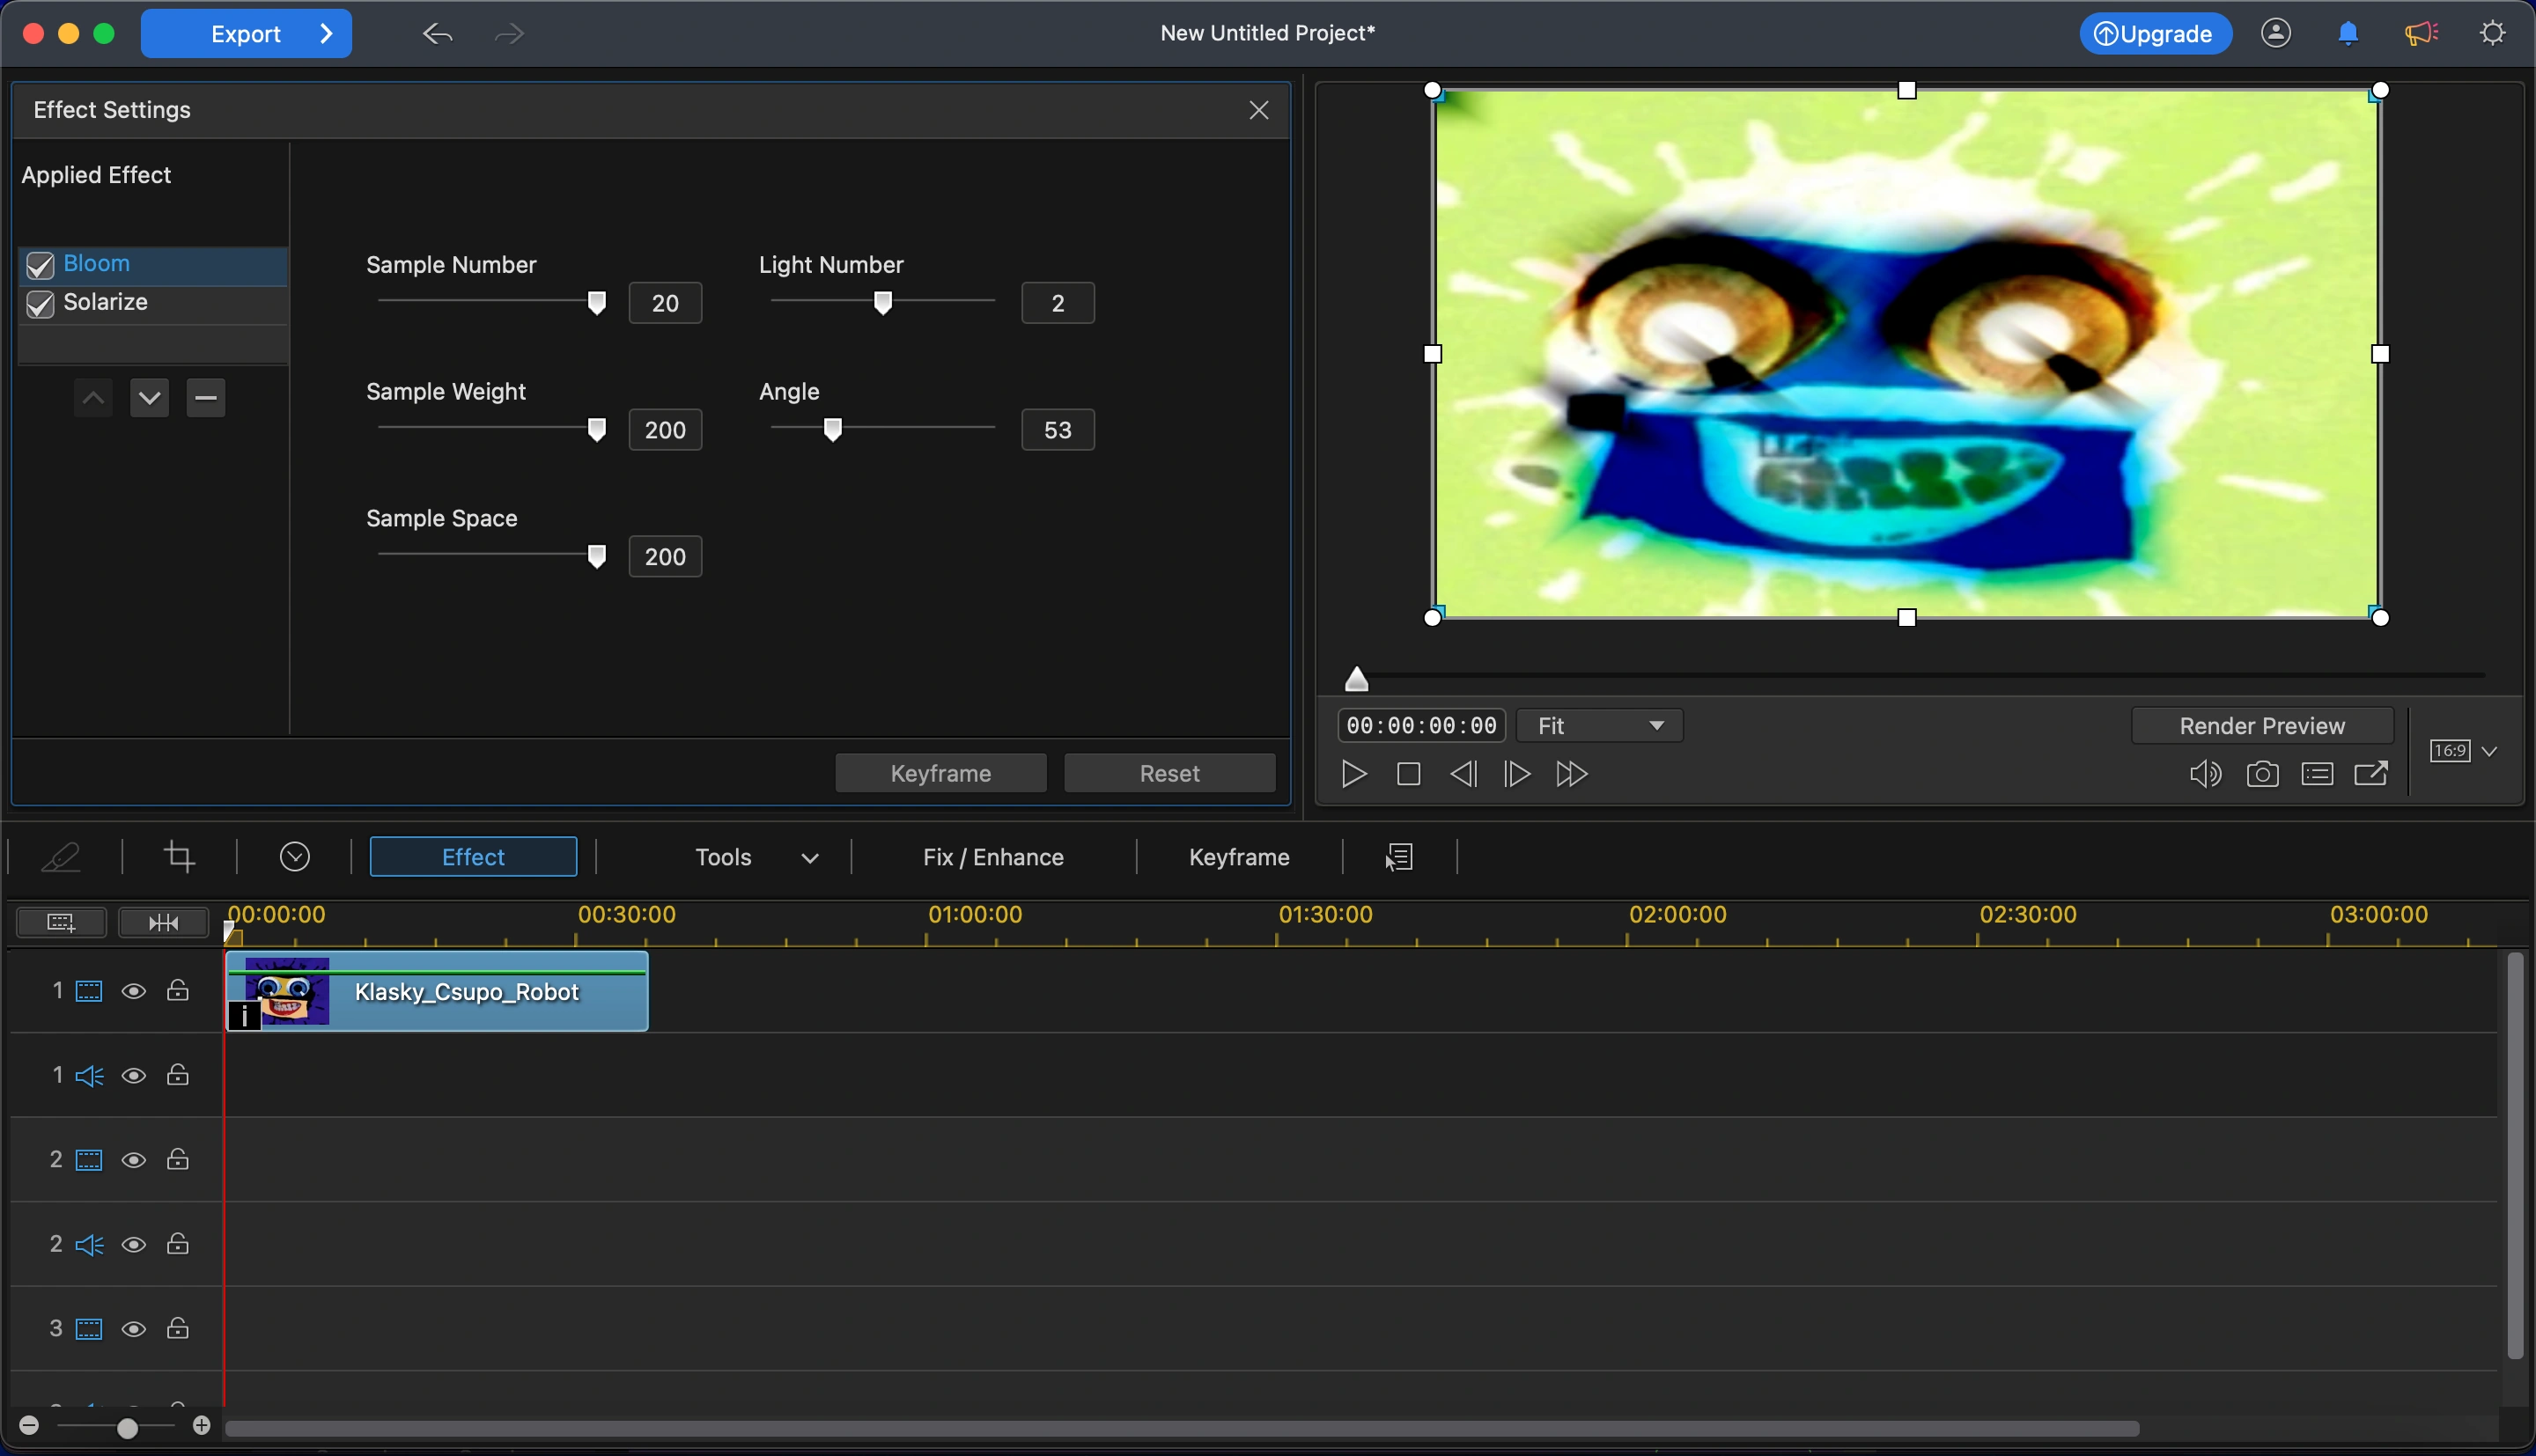Disable the Solarize effect checkbox
The image size is (2536, 1456).
(40, 304)
